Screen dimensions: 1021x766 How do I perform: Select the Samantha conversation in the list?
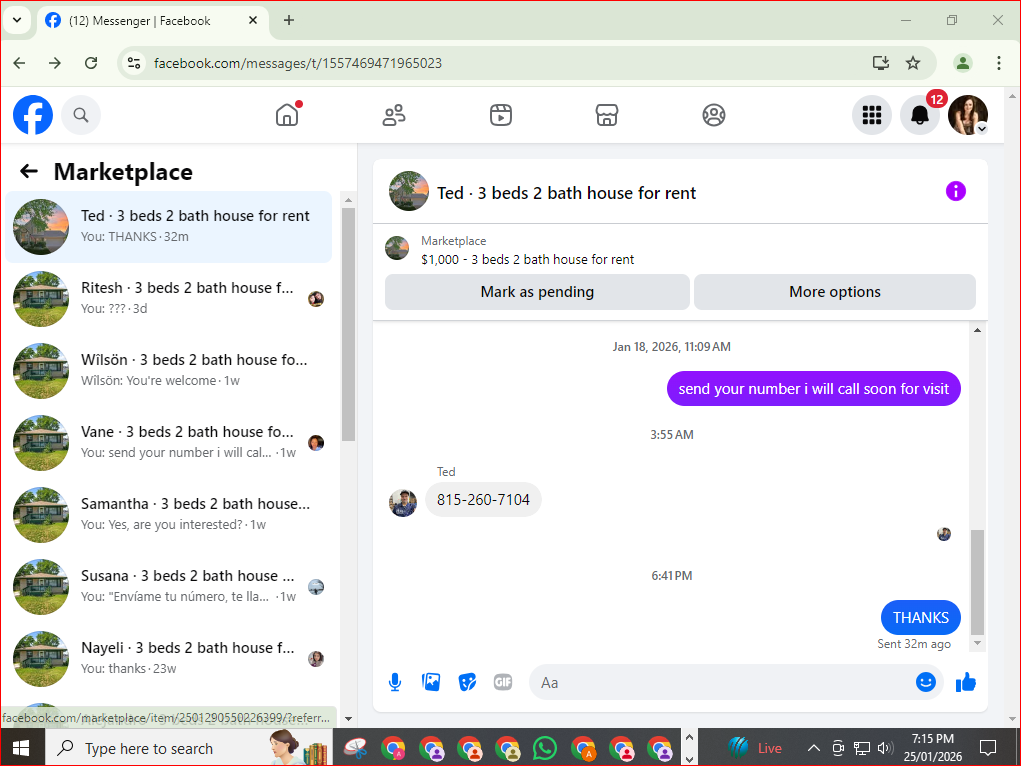pyautogui.click(x=169, y=515)
